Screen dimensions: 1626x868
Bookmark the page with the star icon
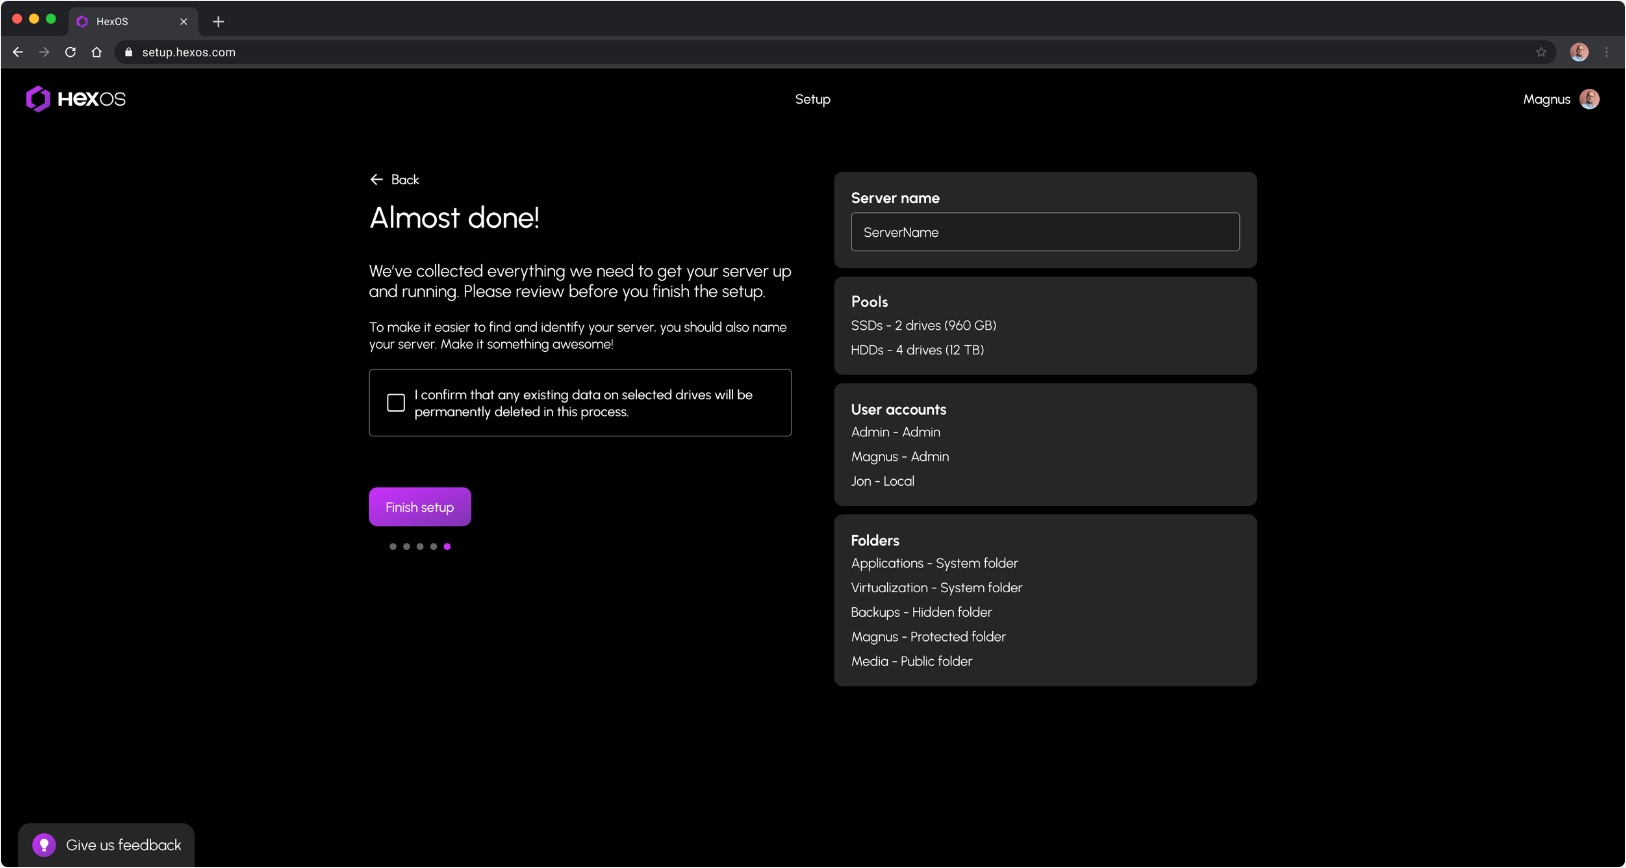click(x=1541, y=52)
